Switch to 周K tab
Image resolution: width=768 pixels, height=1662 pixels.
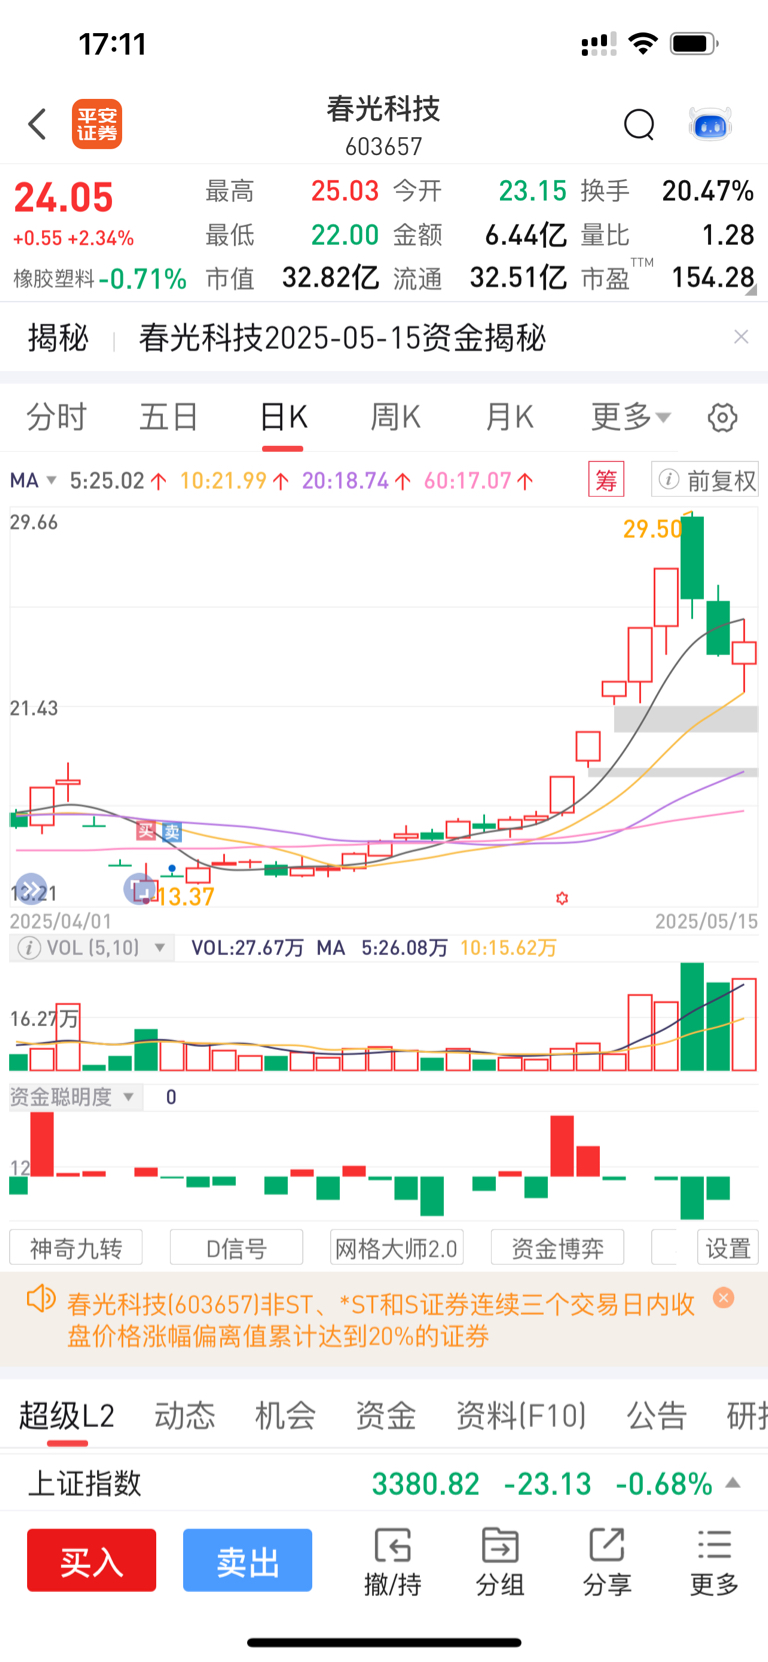395,417
